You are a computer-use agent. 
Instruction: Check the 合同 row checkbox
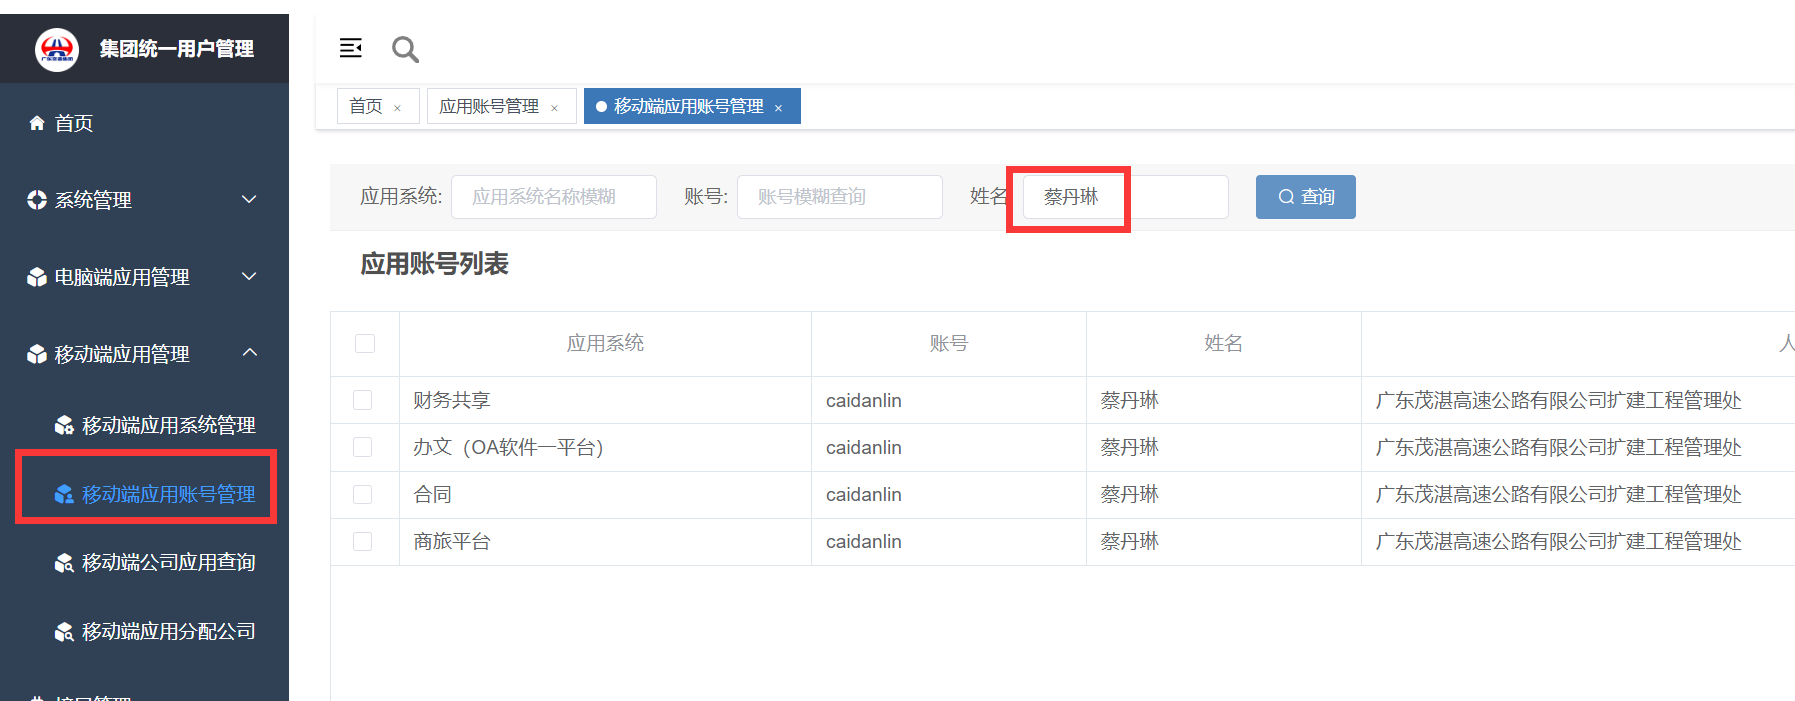pos(363,494)
